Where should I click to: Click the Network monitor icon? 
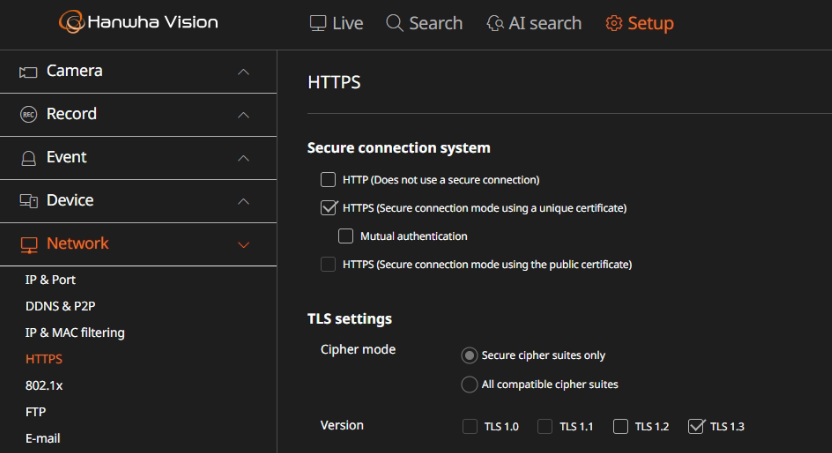(x=29, y=245)
